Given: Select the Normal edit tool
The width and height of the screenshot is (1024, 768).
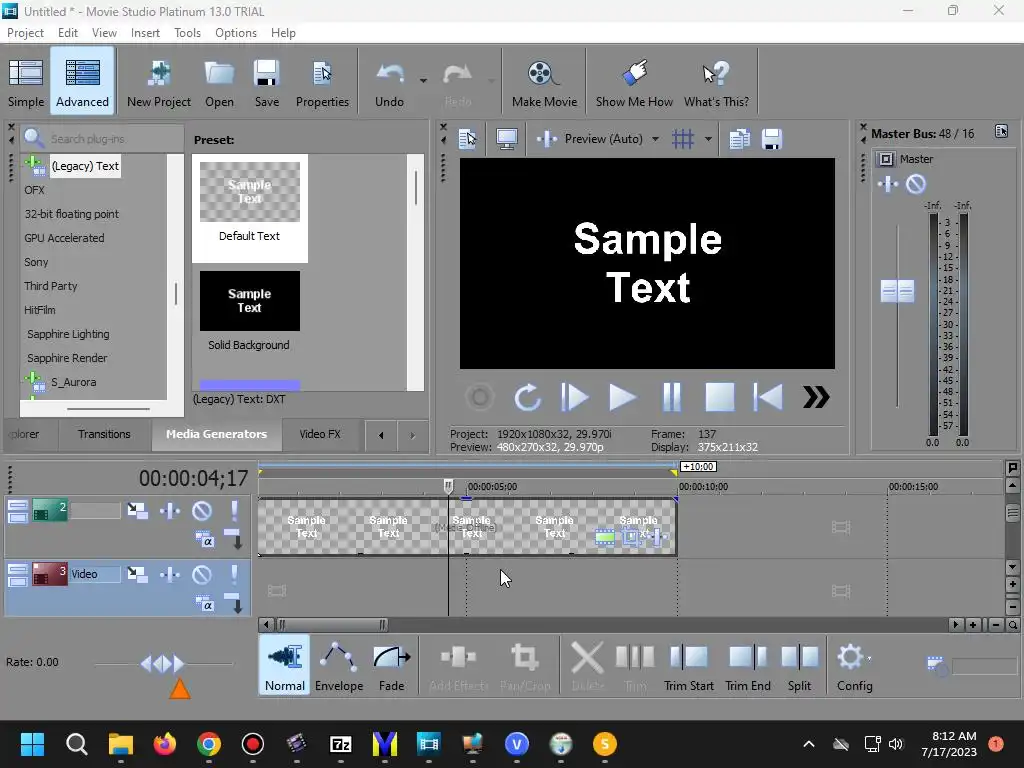Looking at the screenshot, I should [x=285, y=666].
